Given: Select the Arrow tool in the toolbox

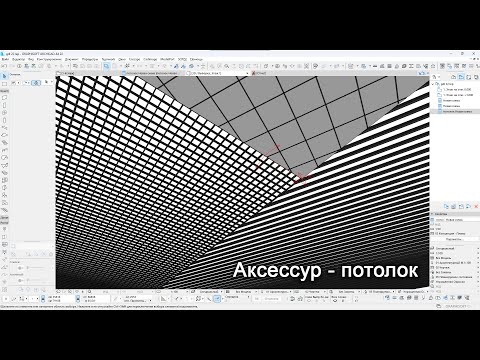Looking at the screenshot, I should coord(4,76).
